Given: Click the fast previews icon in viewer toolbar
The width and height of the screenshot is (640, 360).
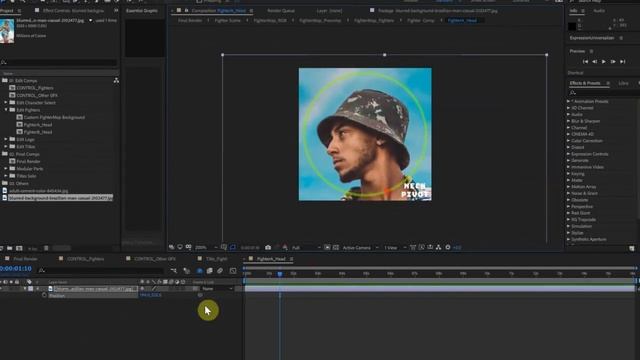Looking at the screenshot, I should click(421, 247).
